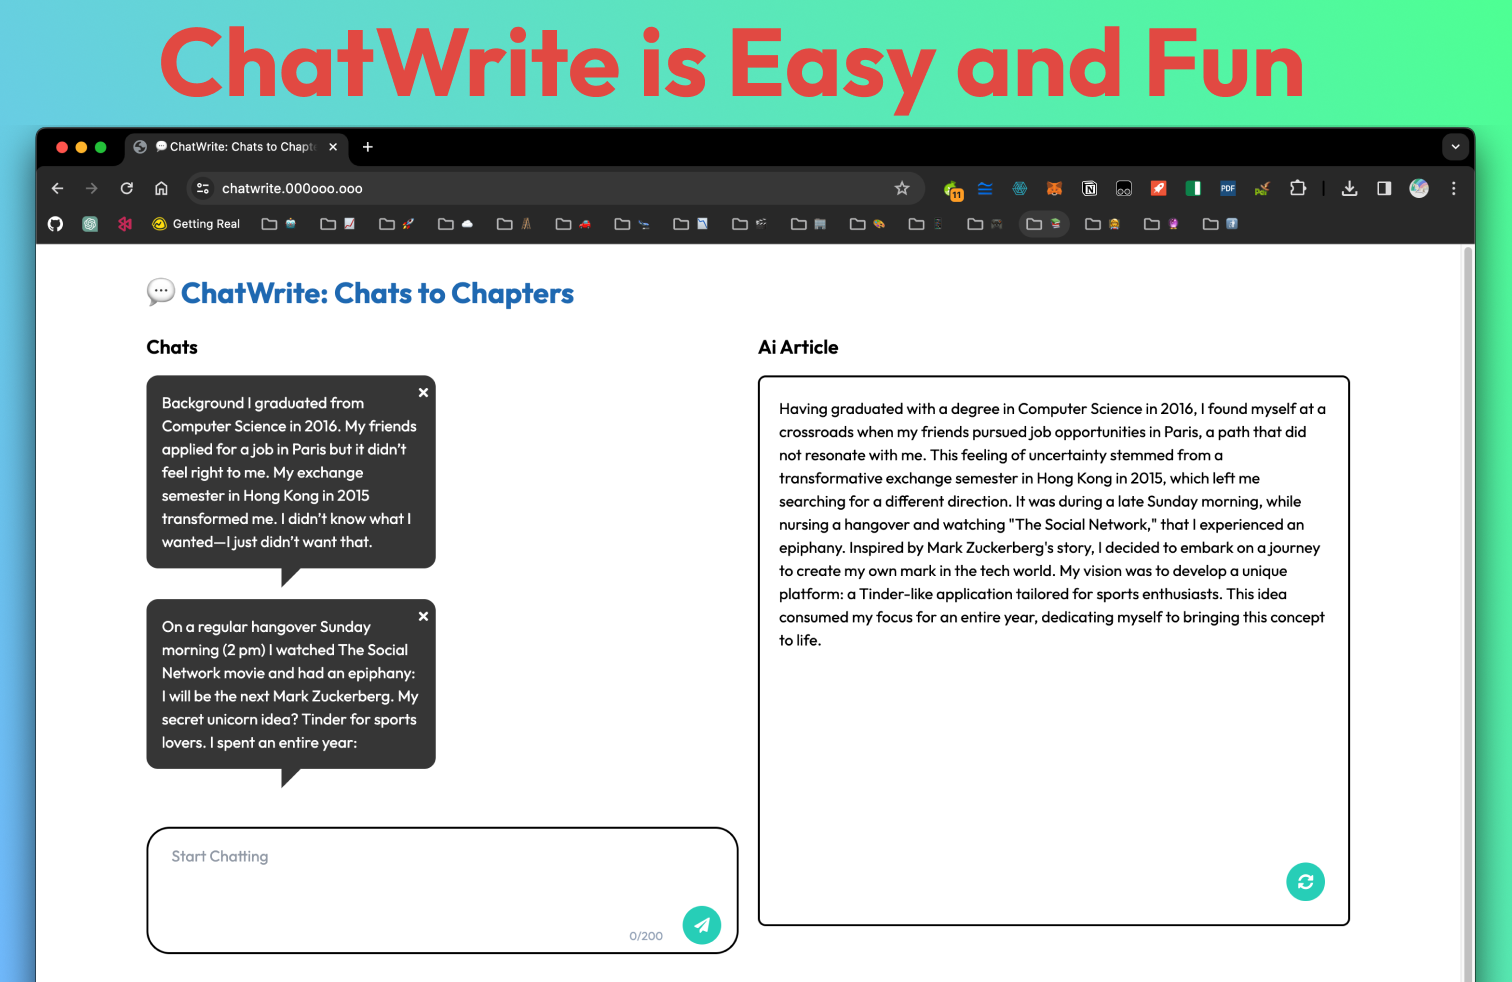Viewport: 1512px width, 982px height.
Task: Regenerate the AI article with the refresh icon
Action: [1304, 881]
